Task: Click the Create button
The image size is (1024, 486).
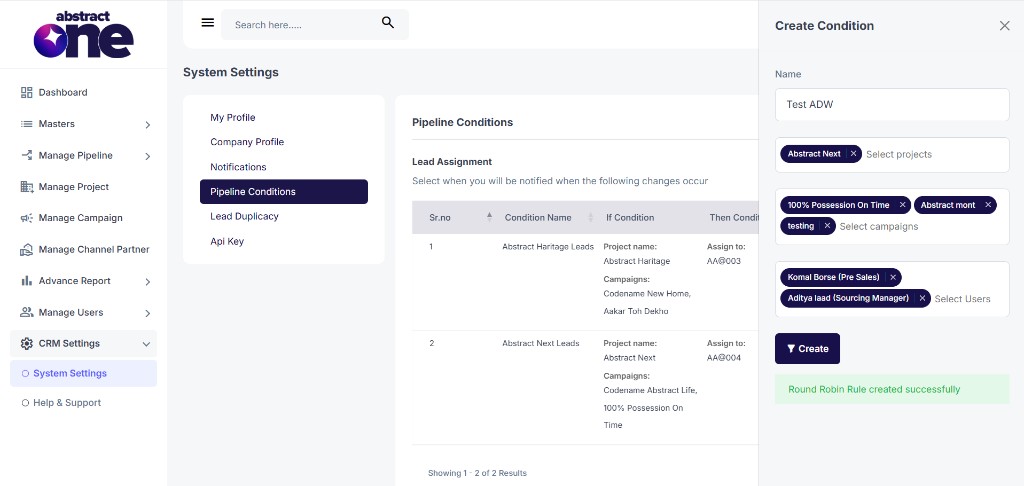Action: (807, 349)
